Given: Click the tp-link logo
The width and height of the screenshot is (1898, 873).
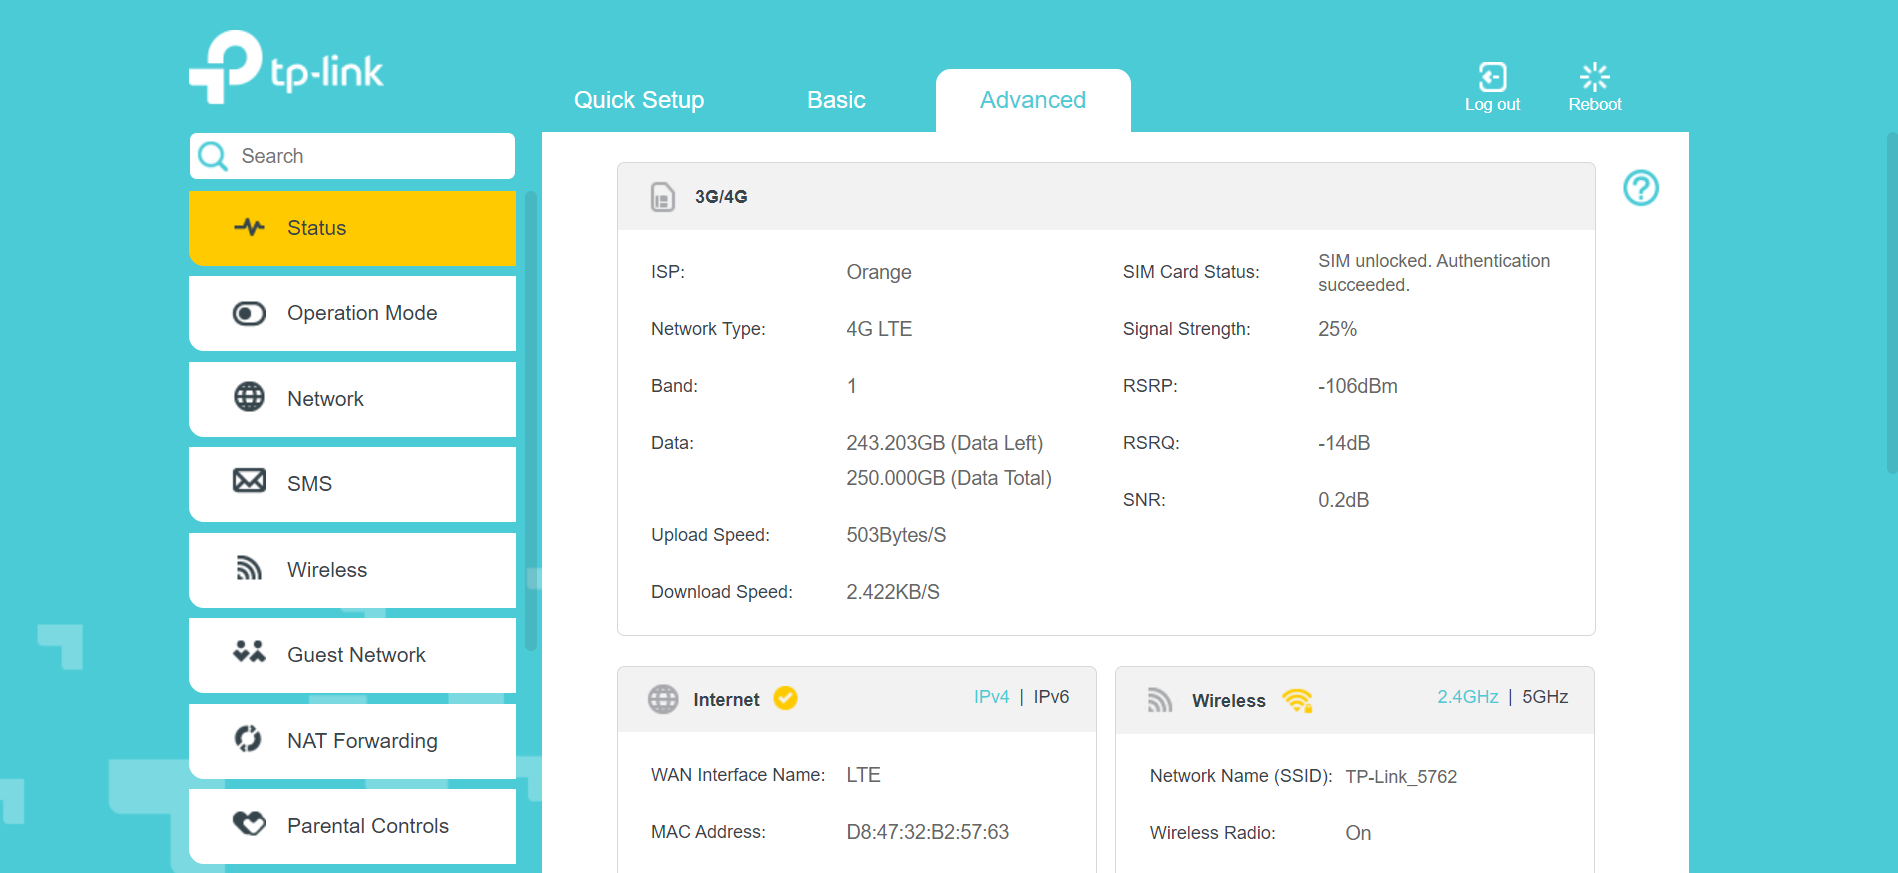Looking at the screenshot, I should pos(286,67).
